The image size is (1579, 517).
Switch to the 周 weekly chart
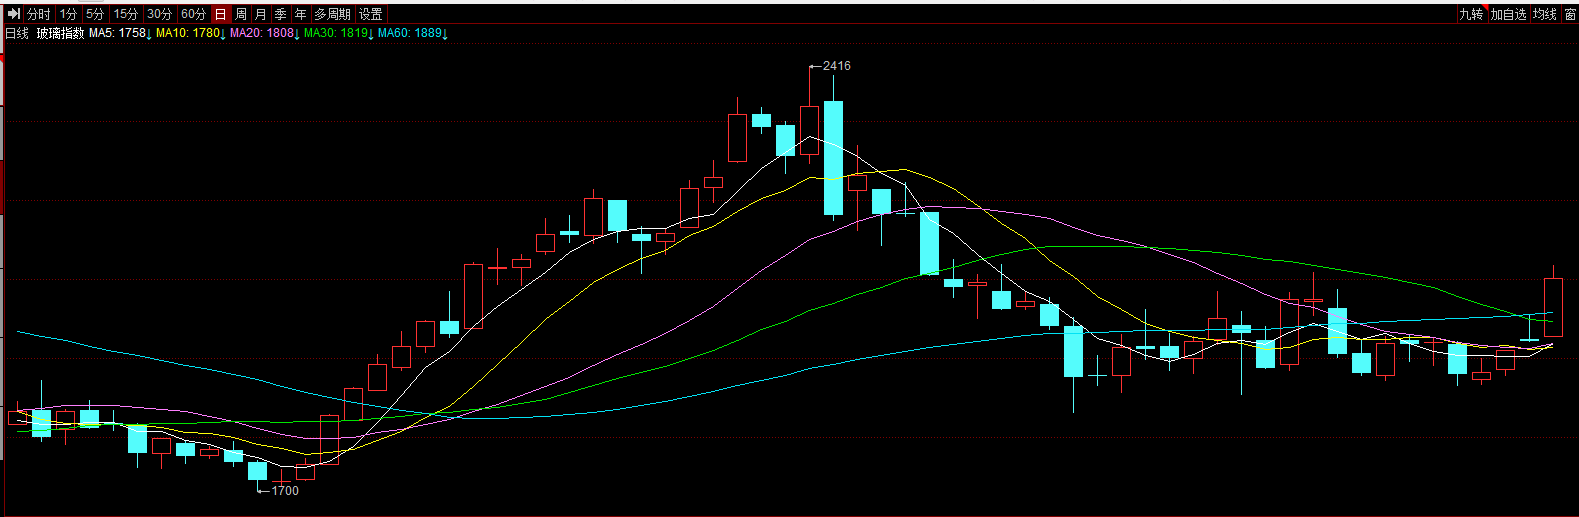(x=241, y=14)
